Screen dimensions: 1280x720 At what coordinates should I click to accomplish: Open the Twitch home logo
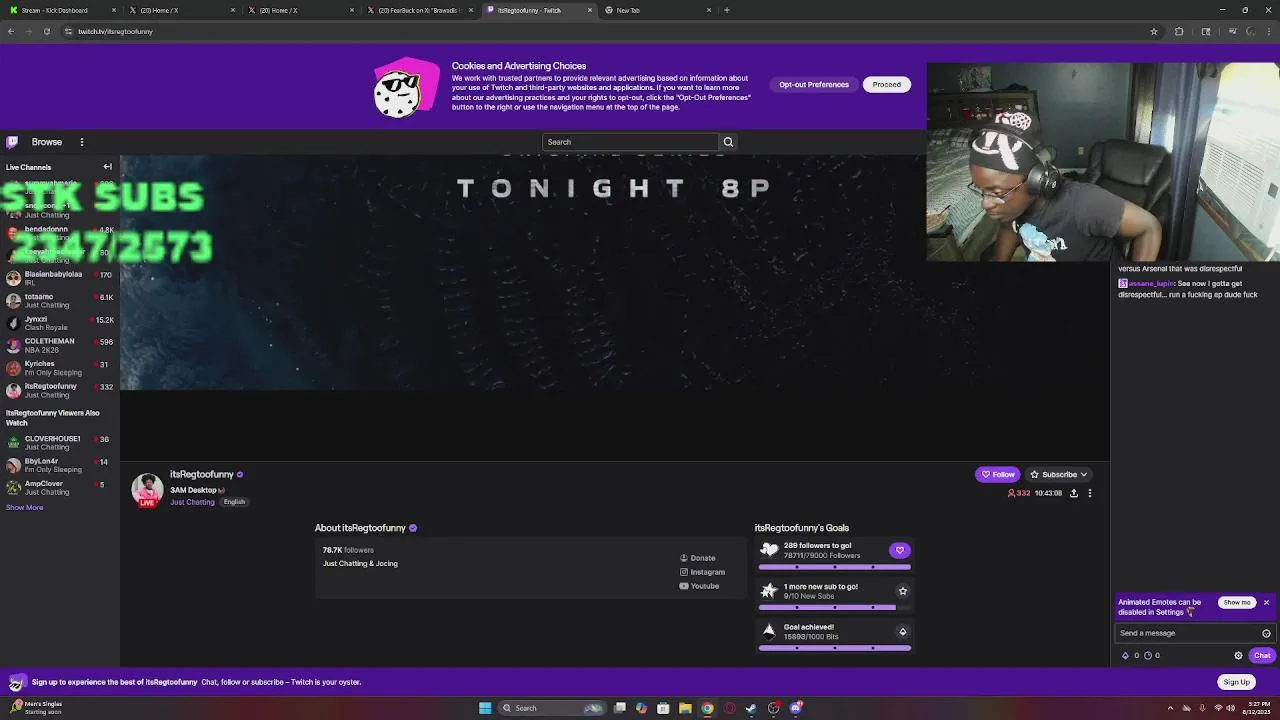[12, 142]
